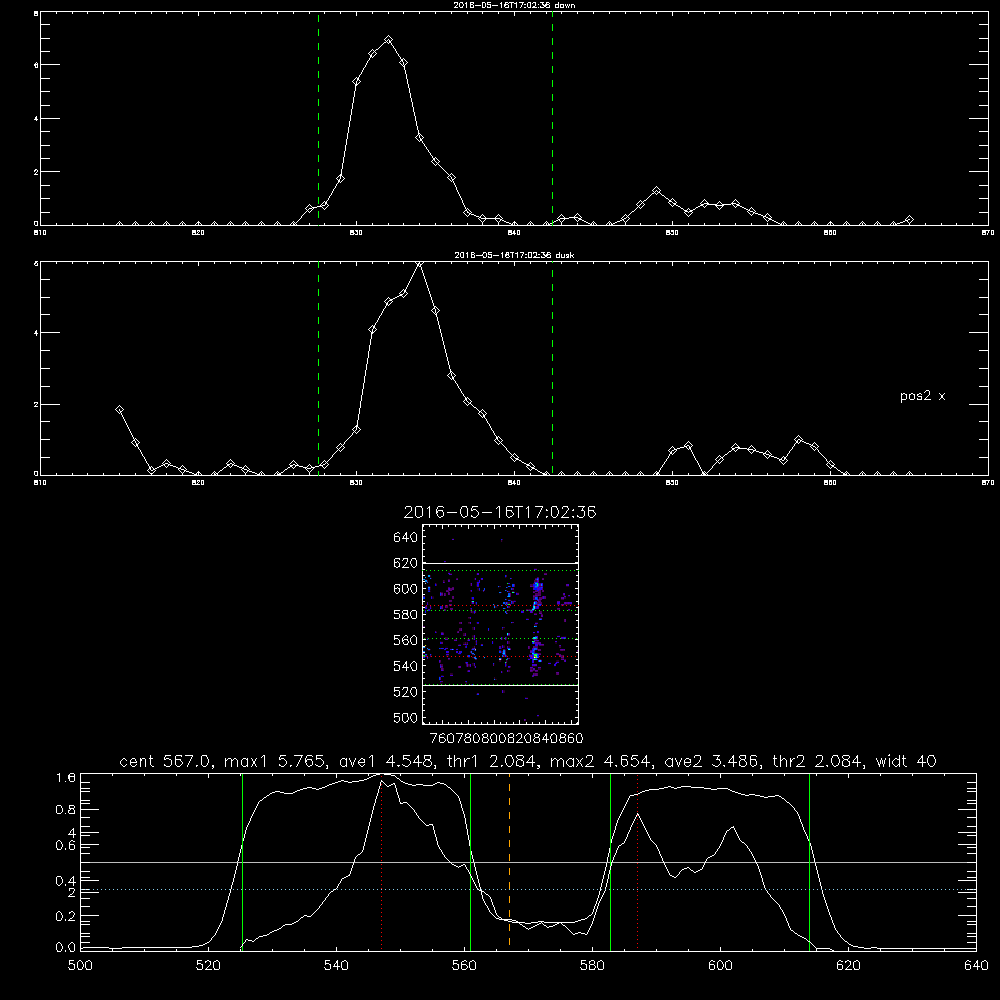Click the green vertical line near 525 in bottom plot
The width and height of the screenshot is (1000, 1000).
(242, 862)
